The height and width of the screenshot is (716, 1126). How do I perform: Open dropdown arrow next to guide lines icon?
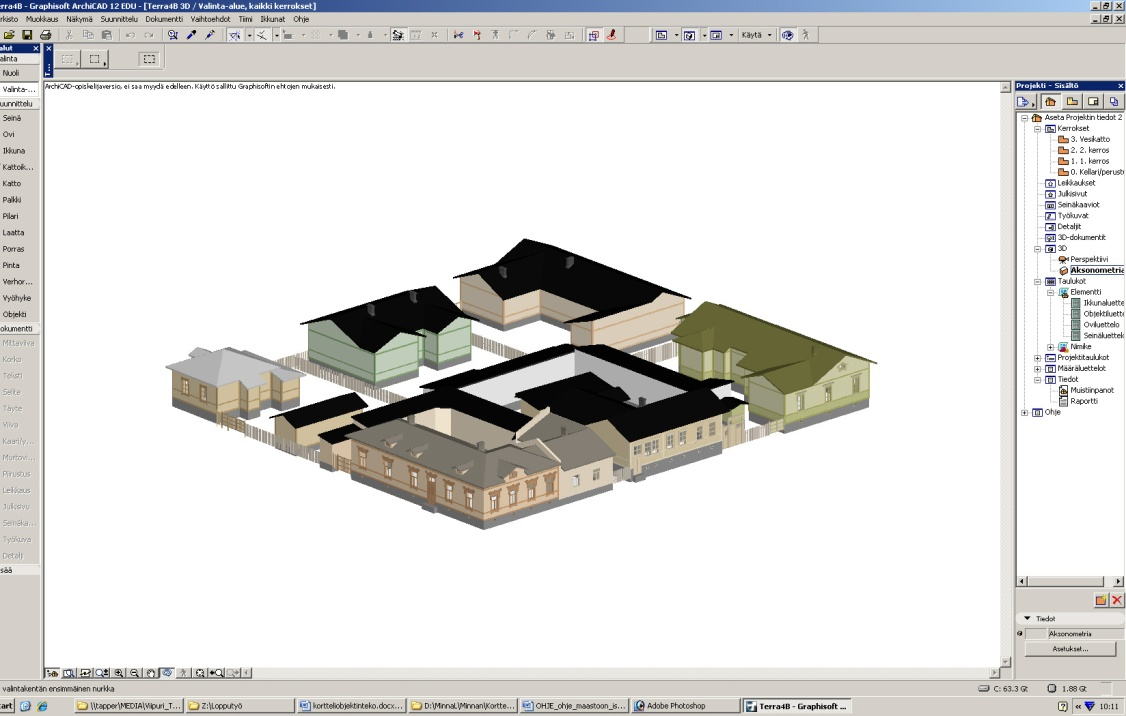[x=249, y=34]
